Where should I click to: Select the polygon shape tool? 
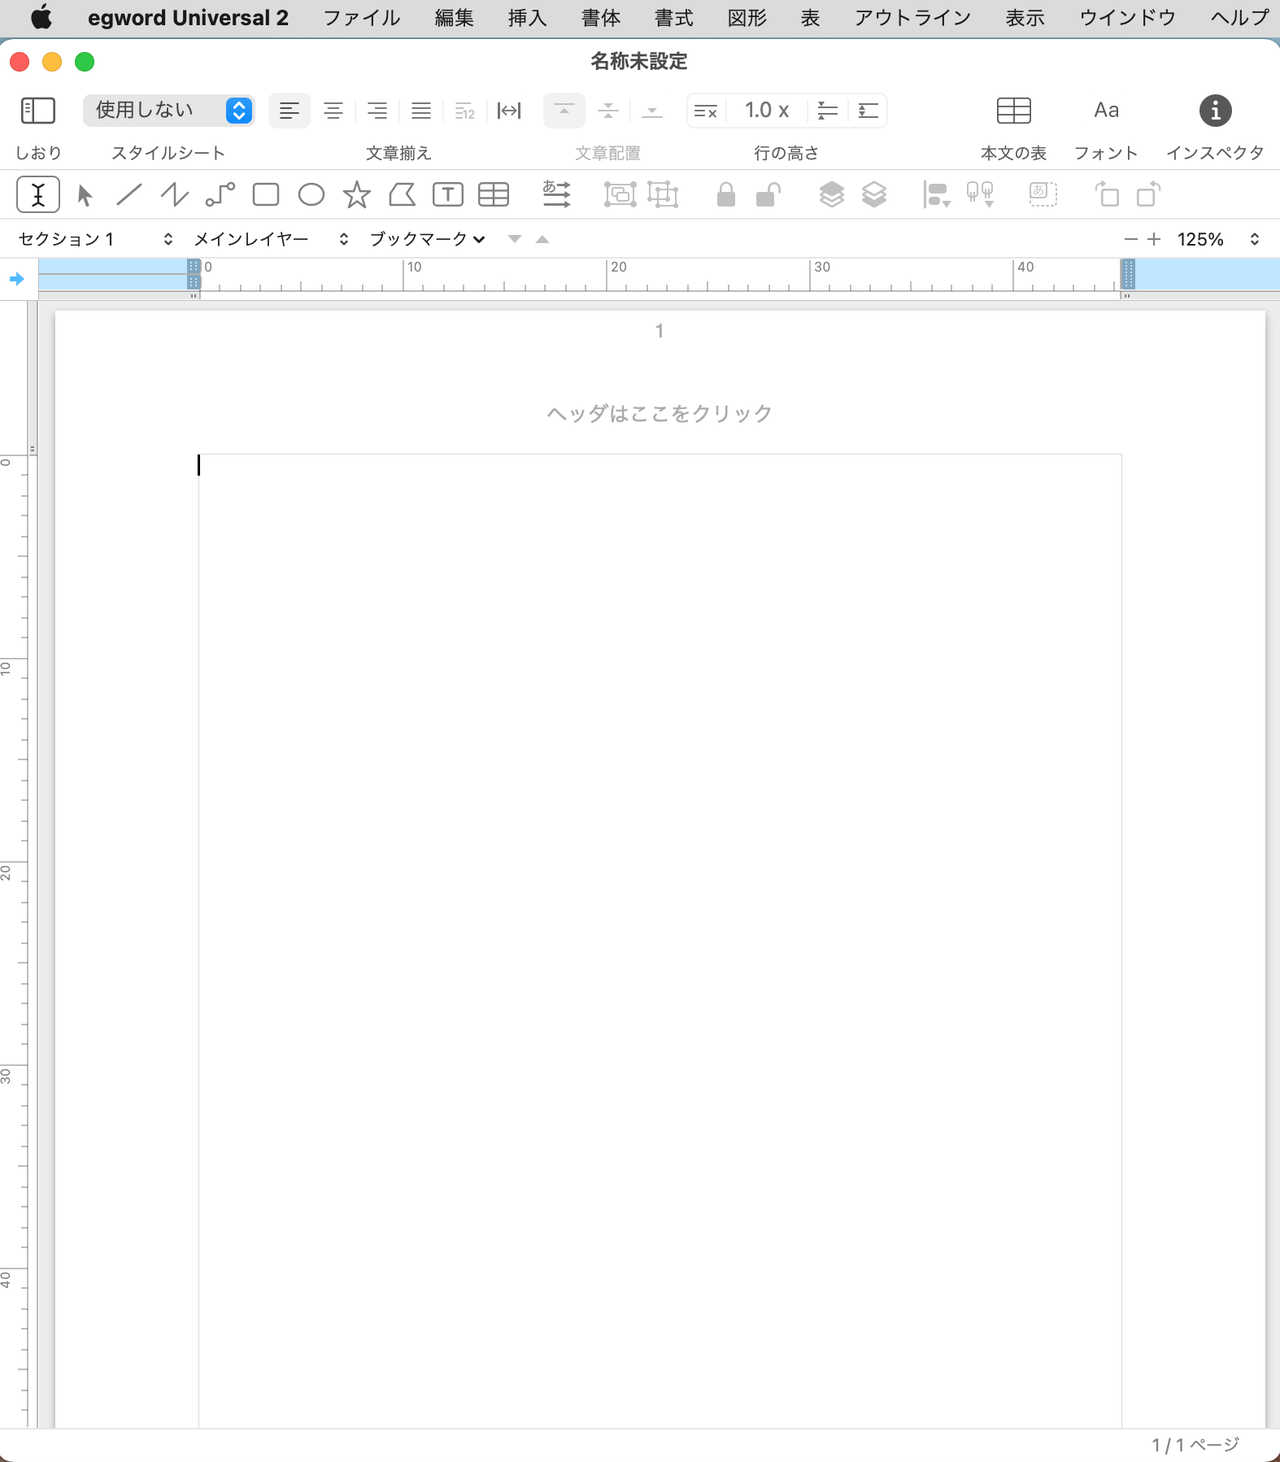click(x=402, y=194)
